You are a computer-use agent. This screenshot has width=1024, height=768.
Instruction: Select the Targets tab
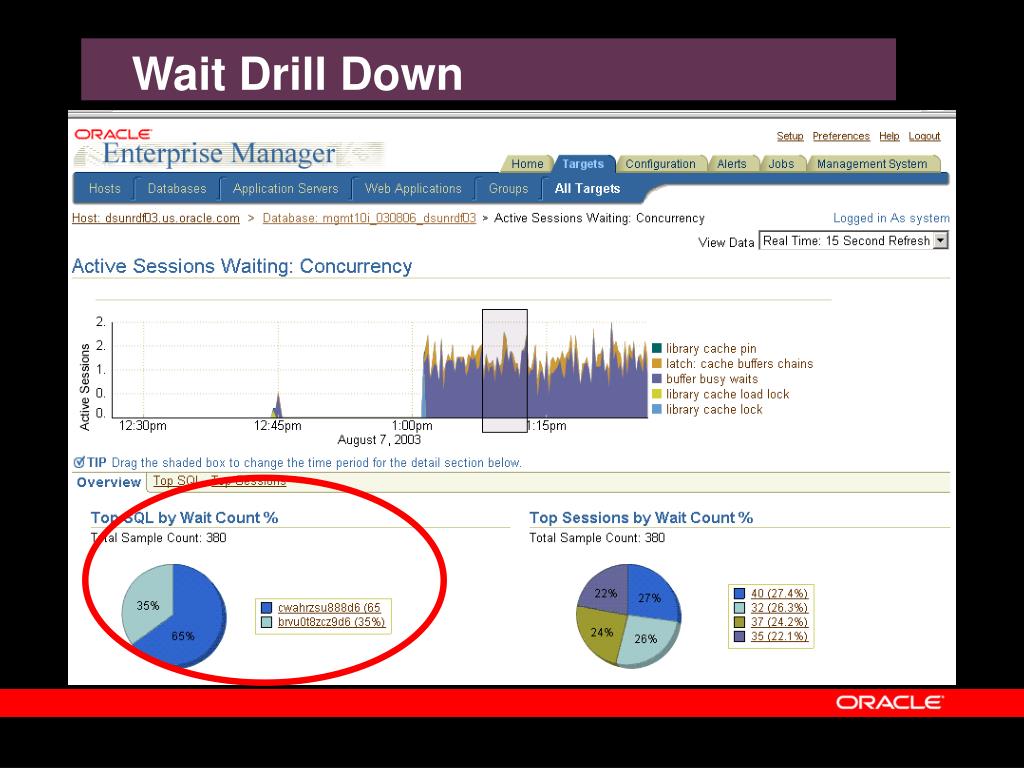coord(583,164)
